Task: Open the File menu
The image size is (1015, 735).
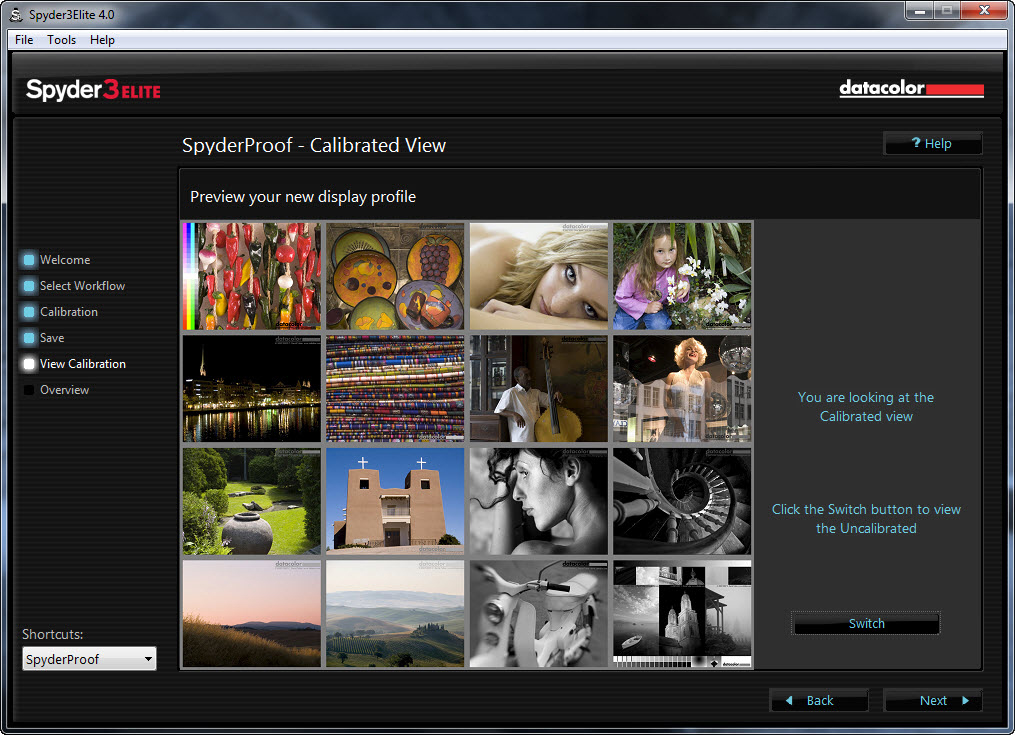Action: 24,40
